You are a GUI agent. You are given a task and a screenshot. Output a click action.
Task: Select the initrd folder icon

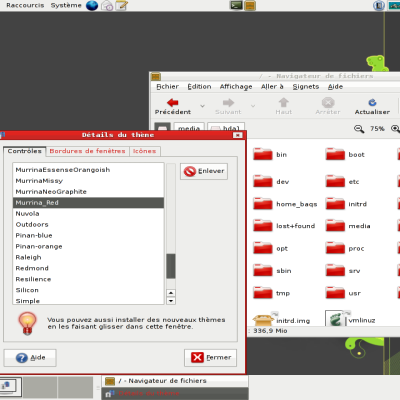pyautogui.click(x=335, y=204)
